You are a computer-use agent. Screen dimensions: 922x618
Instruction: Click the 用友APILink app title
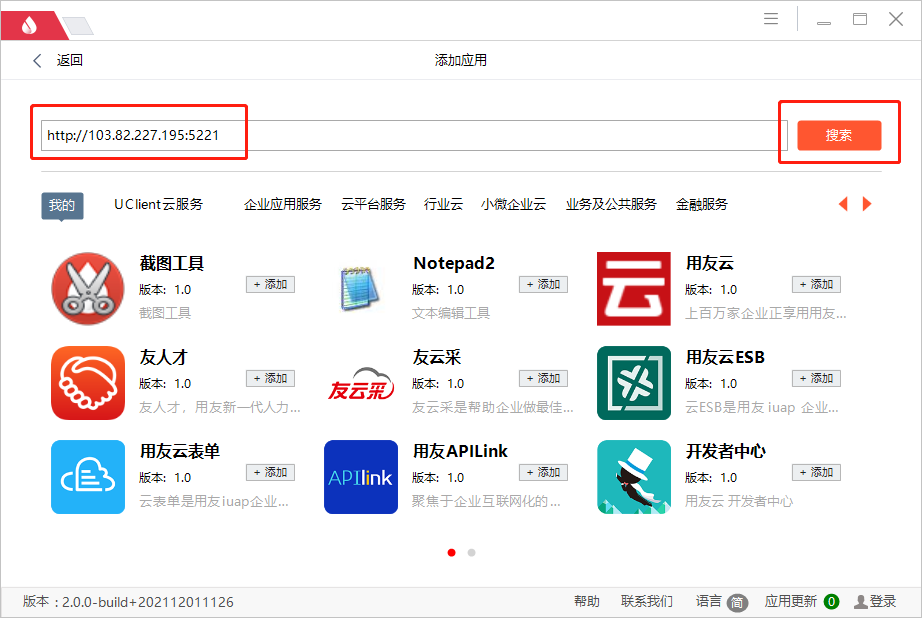tap(460, 452)
